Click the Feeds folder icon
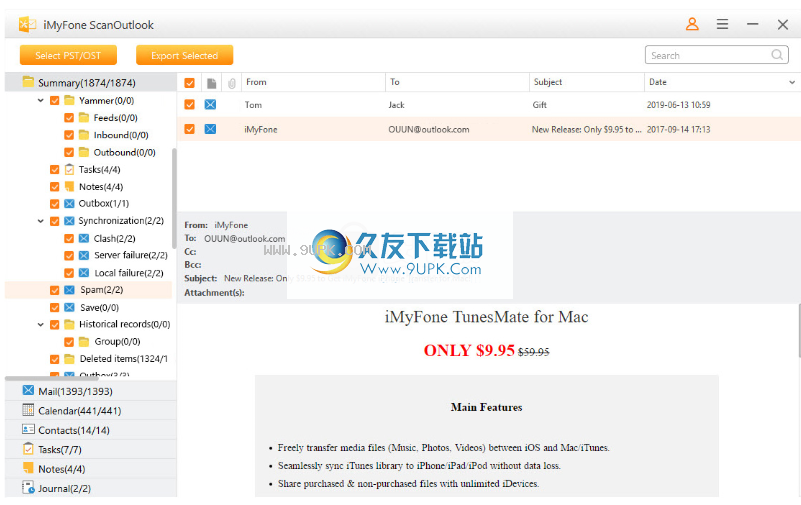 pyautogui.click(x=84, y=117)
